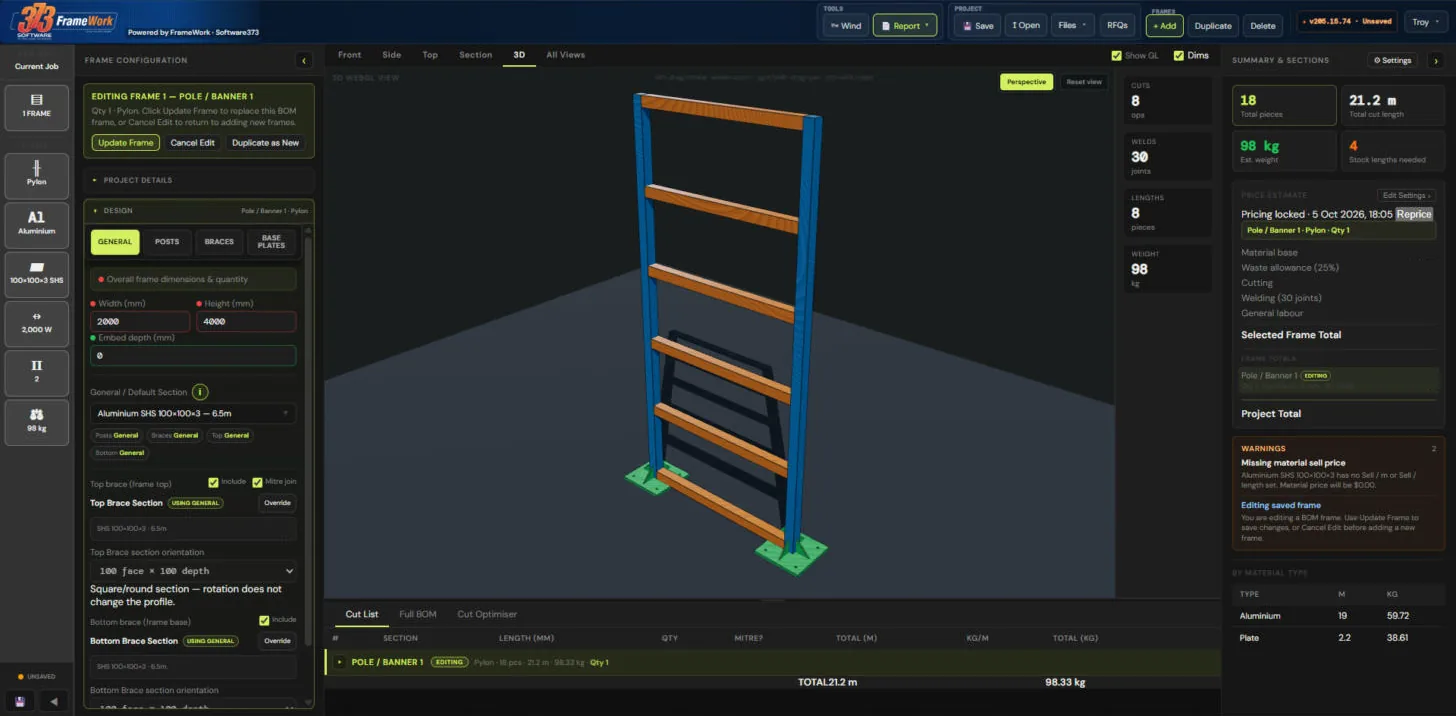Click Reprice next to pricing locked
The image size is (1456, 716).
click(x=1414, y=214)
